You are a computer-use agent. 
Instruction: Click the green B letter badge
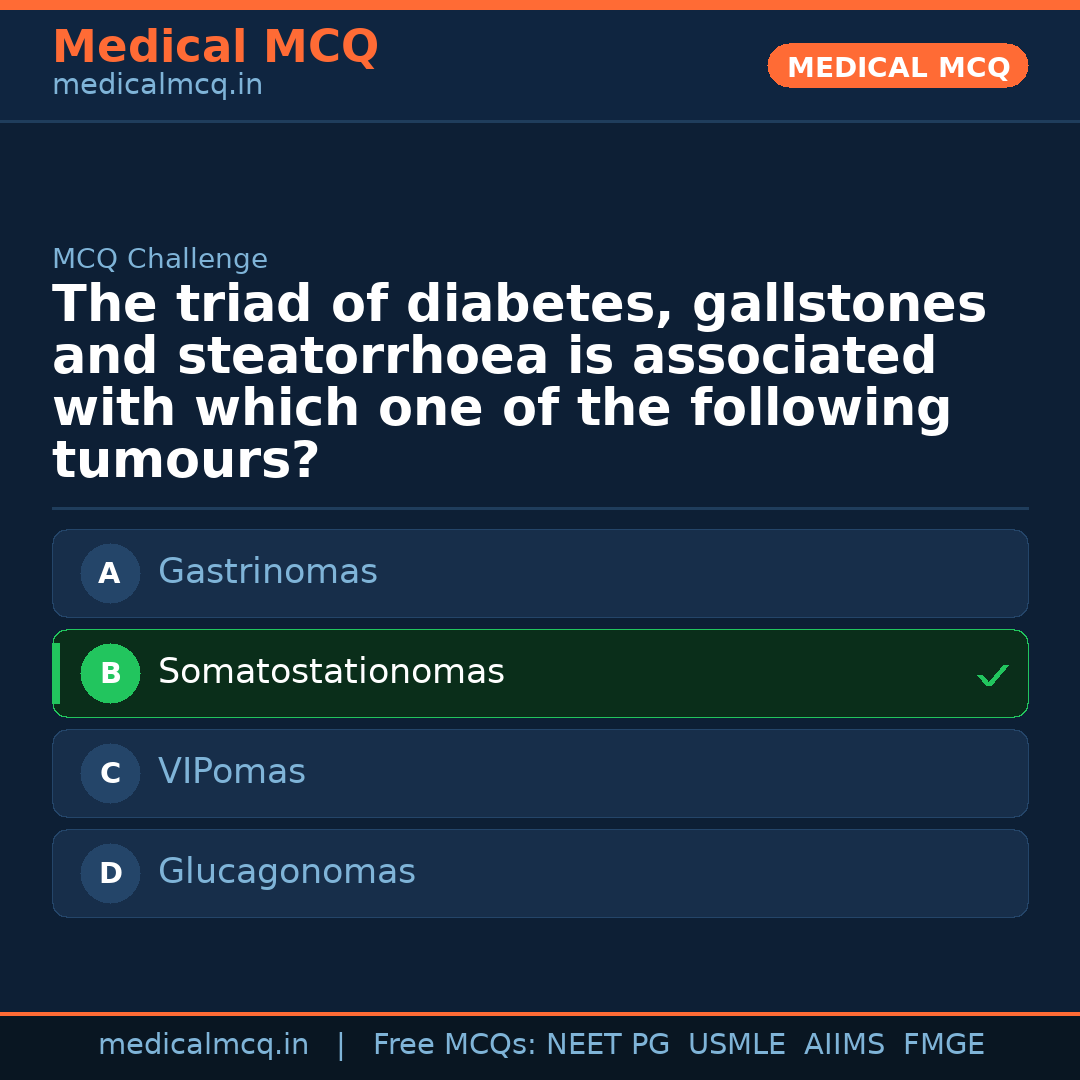pos(110,673)
